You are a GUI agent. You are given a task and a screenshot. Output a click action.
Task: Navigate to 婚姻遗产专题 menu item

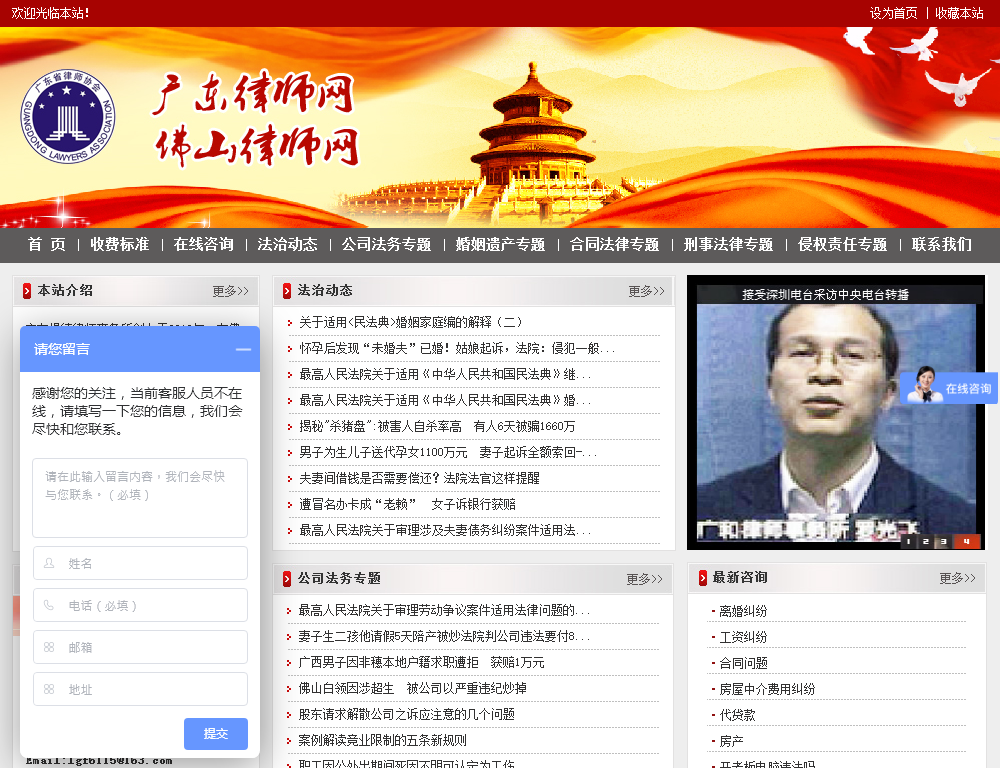(501, 244)
